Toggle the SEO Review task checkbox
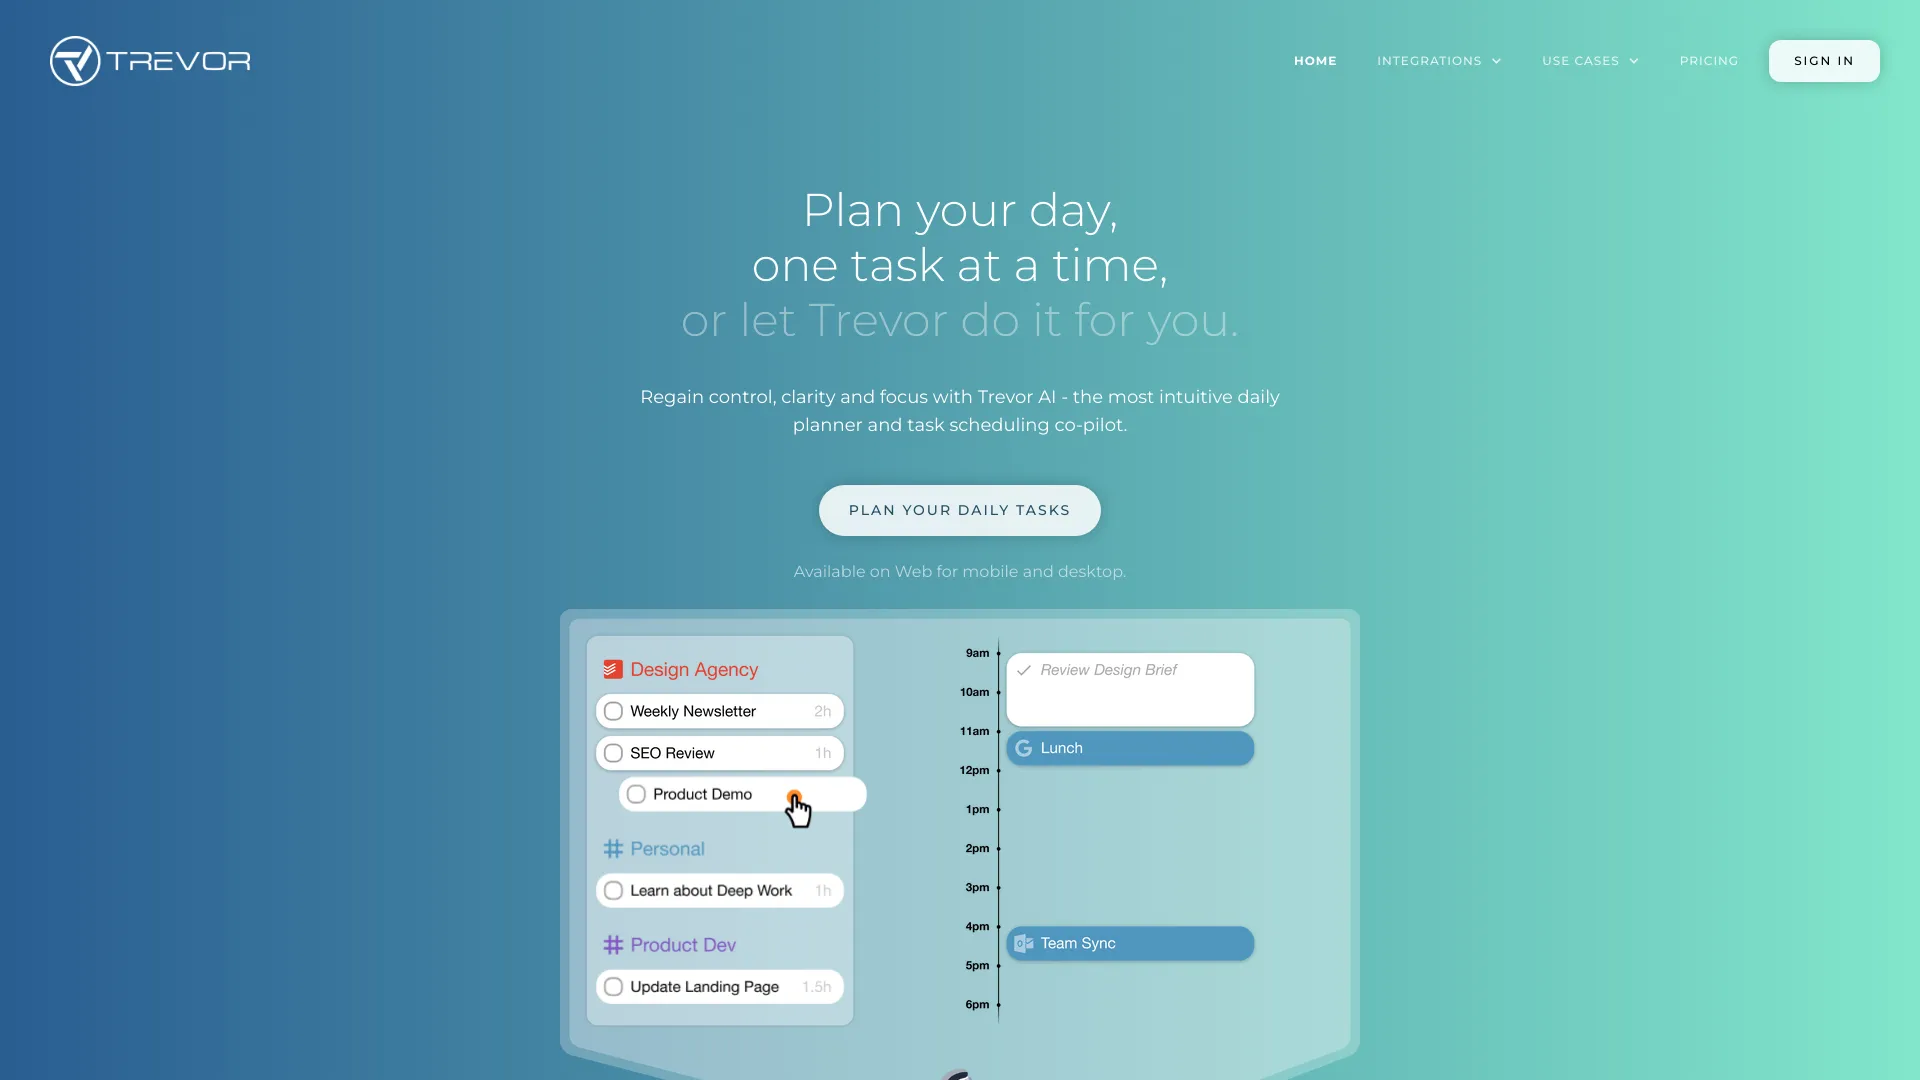The width and height of the screenshot is (1920, 1080). [613, 753]
